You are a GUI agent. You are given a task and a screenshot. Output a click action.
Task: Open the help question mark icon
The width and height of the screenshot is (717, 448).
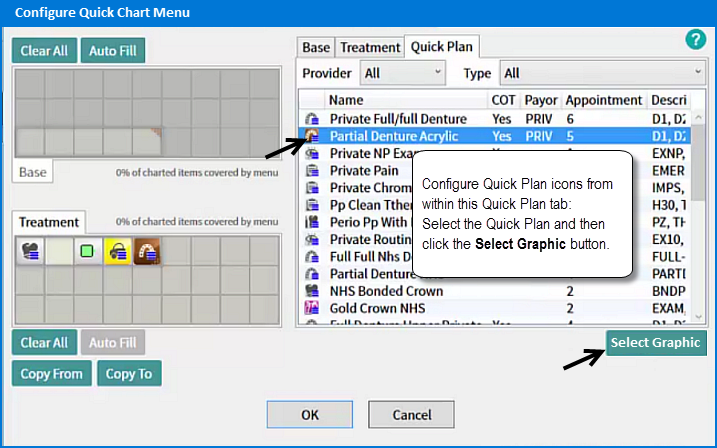(x=696, y=40)
